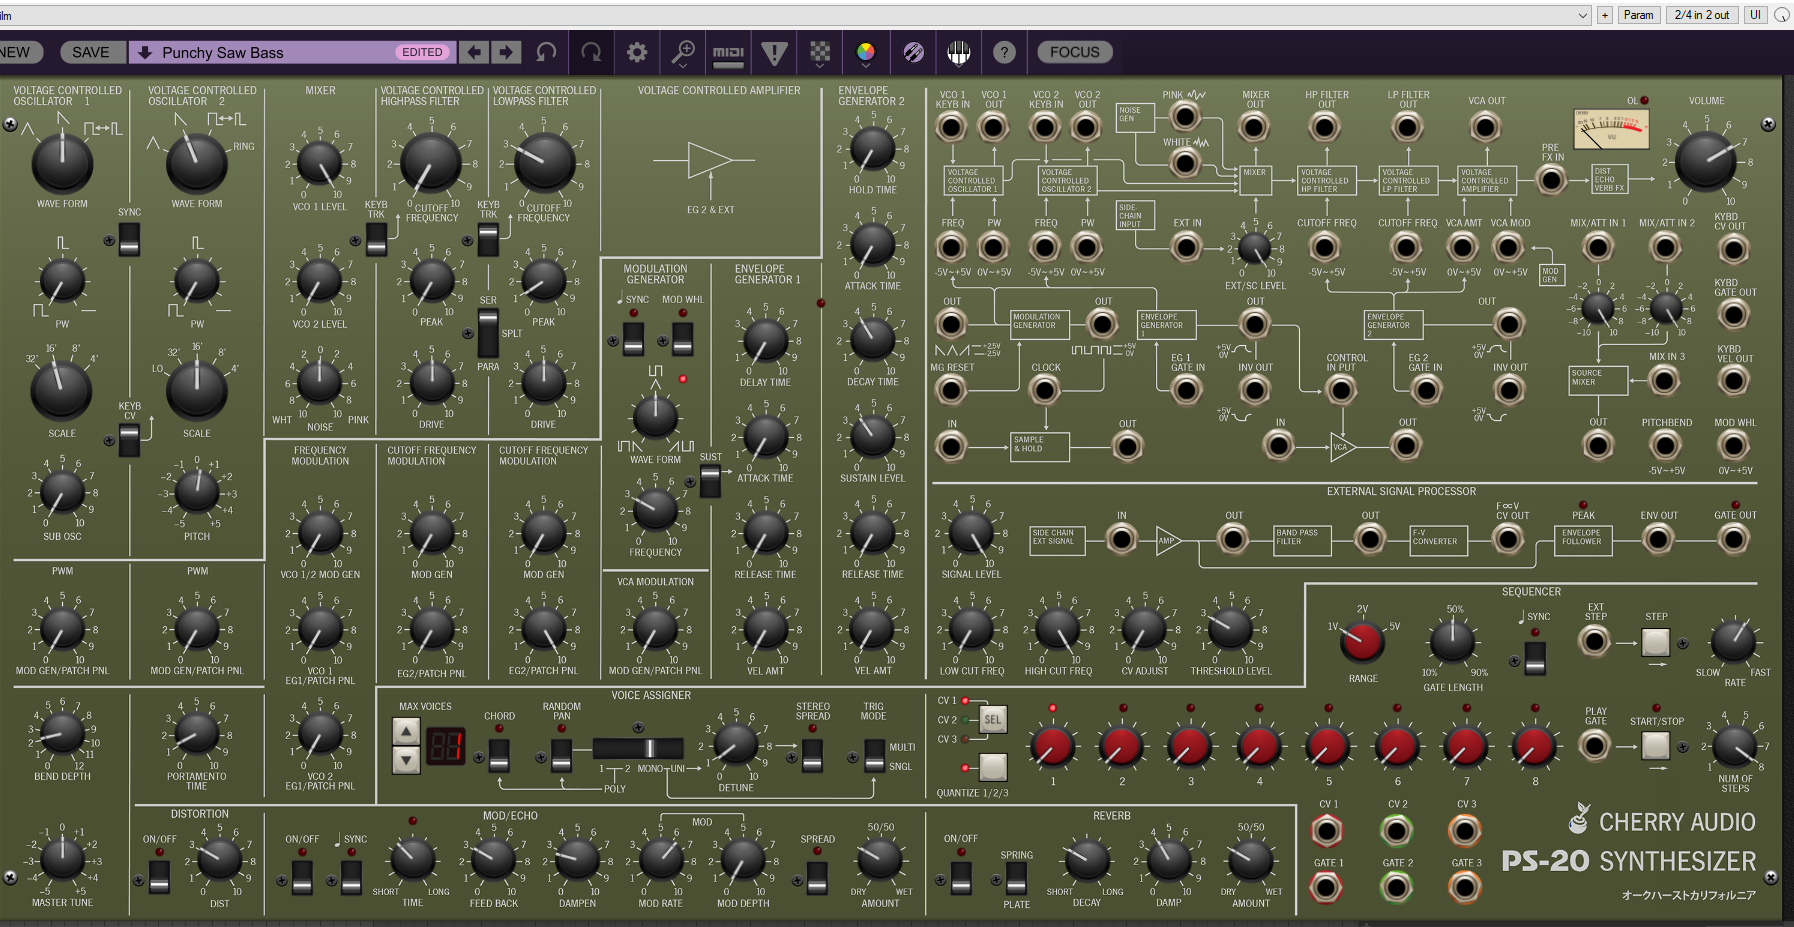Click the main VOLUME knob
Screen dimensions: 1794x927
coord(1706,160)
